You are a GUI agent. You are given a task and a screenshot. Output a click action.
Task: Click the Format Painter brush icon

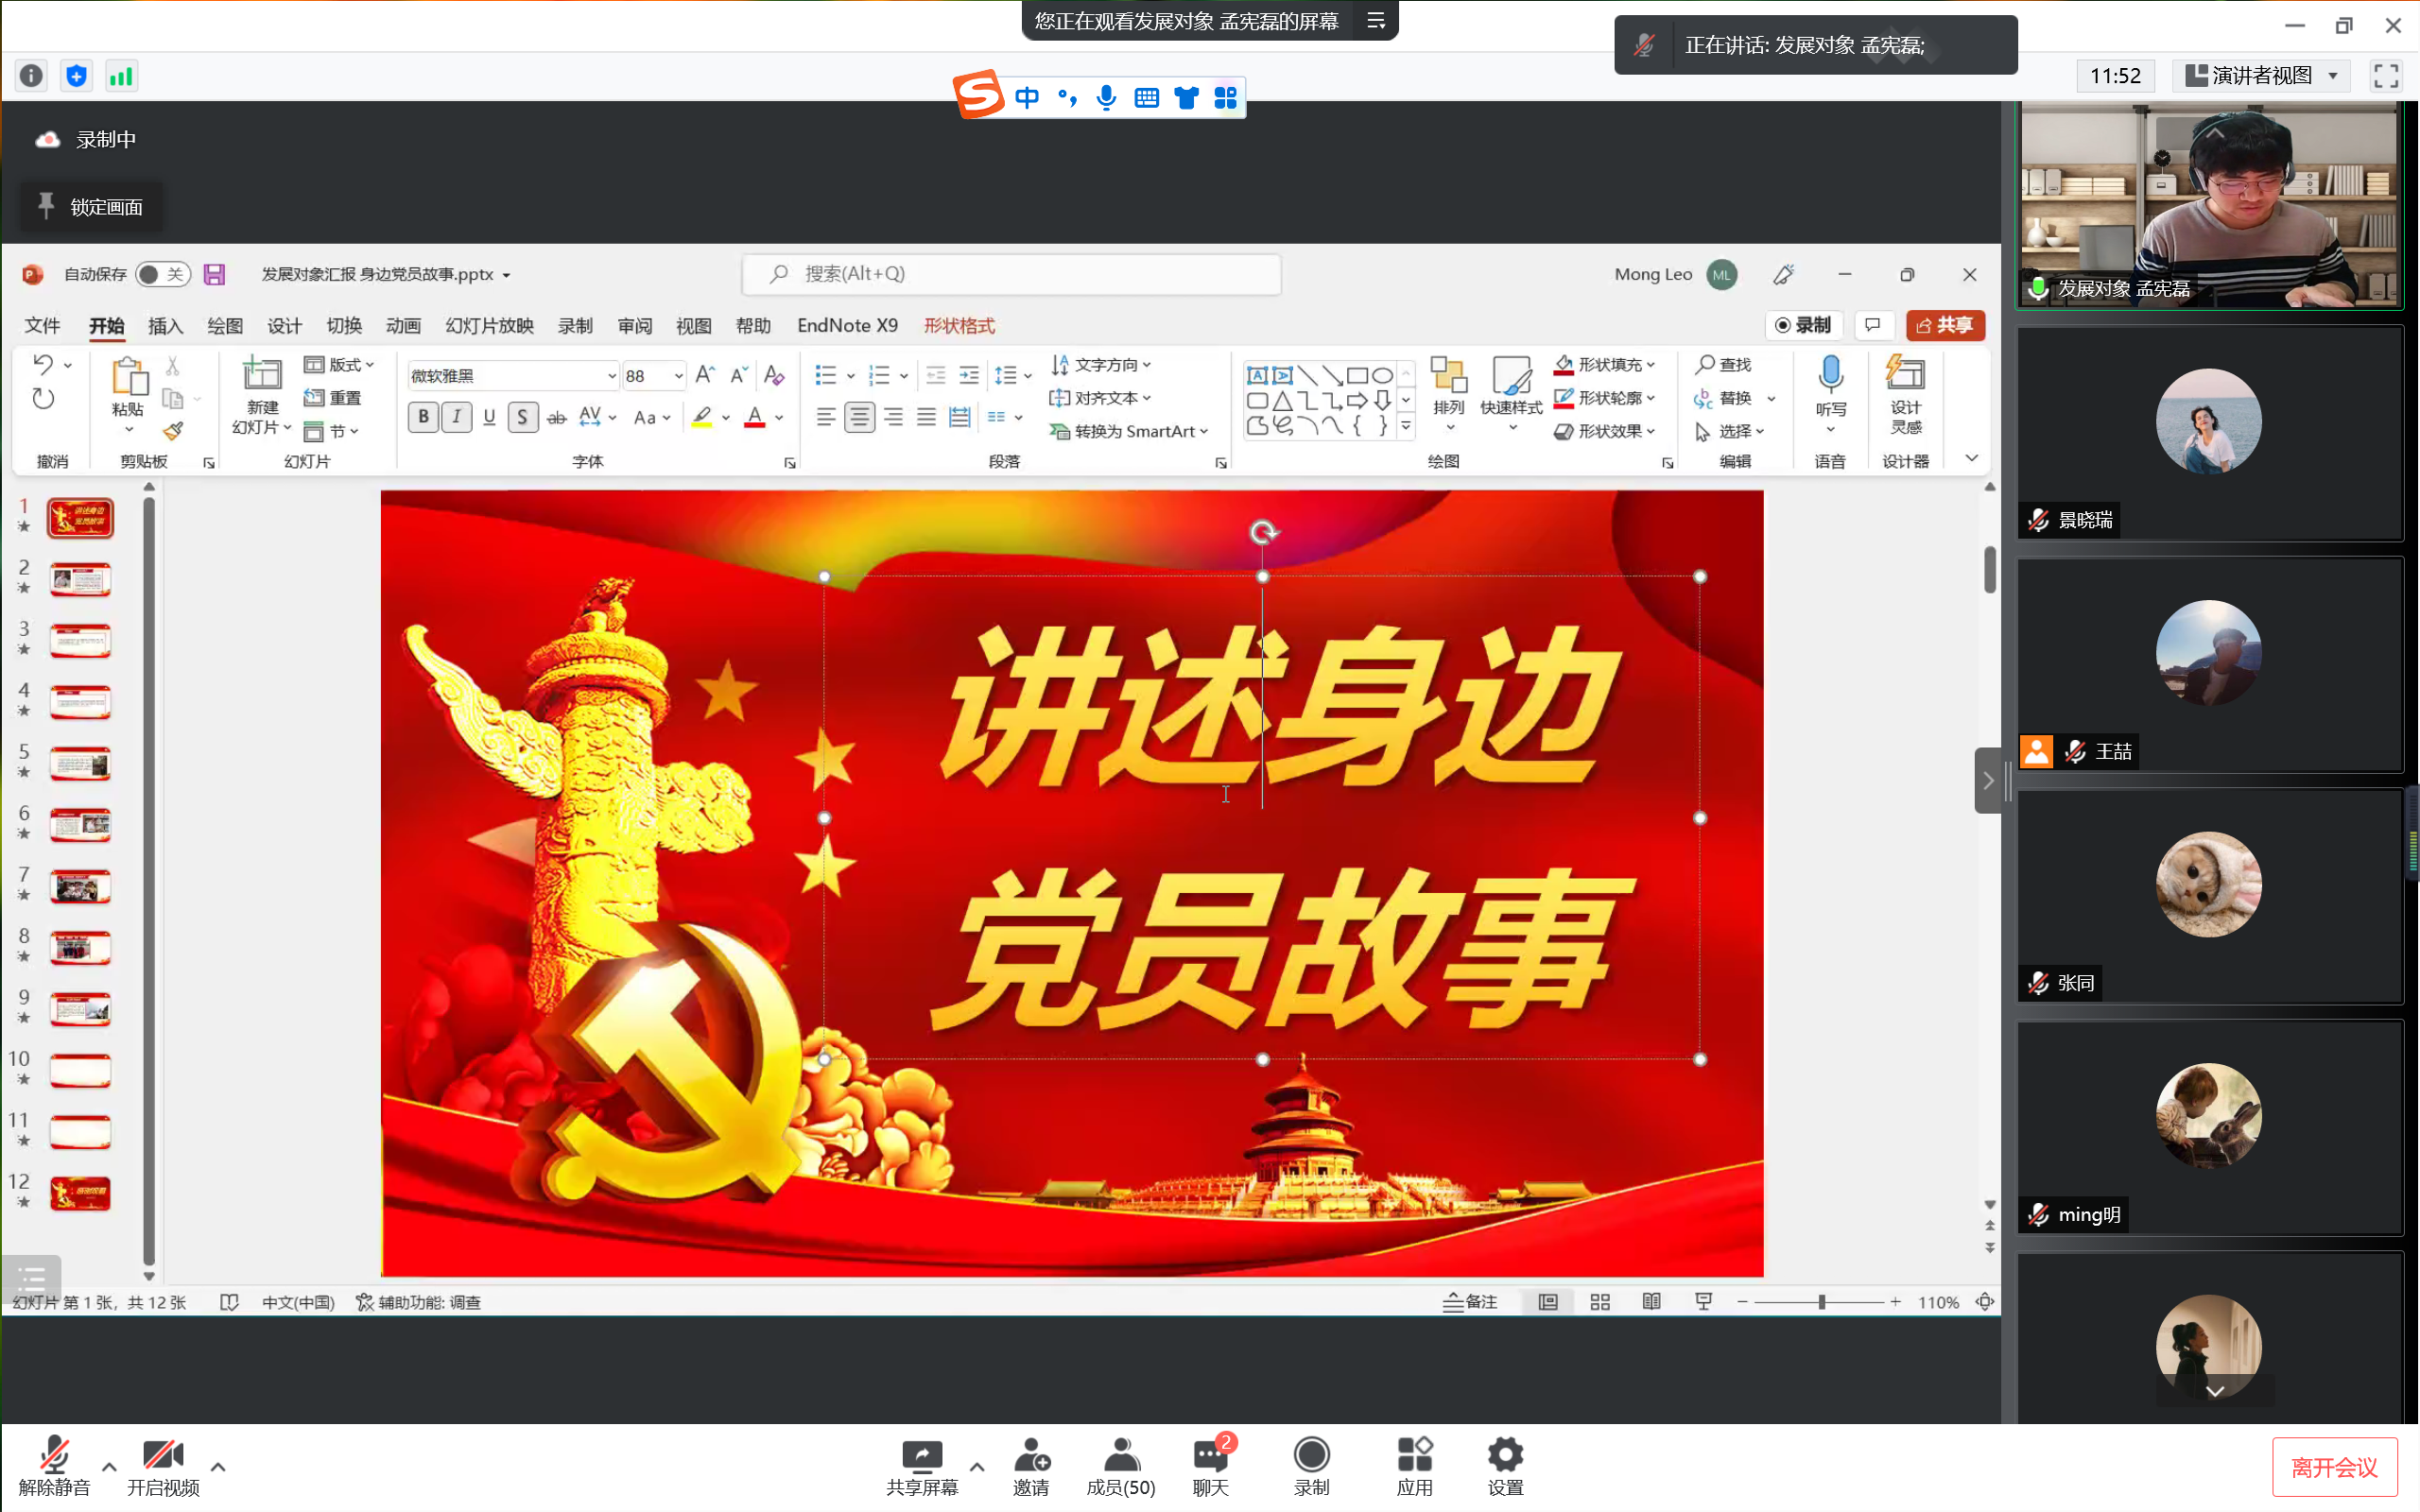coord(173,431)
